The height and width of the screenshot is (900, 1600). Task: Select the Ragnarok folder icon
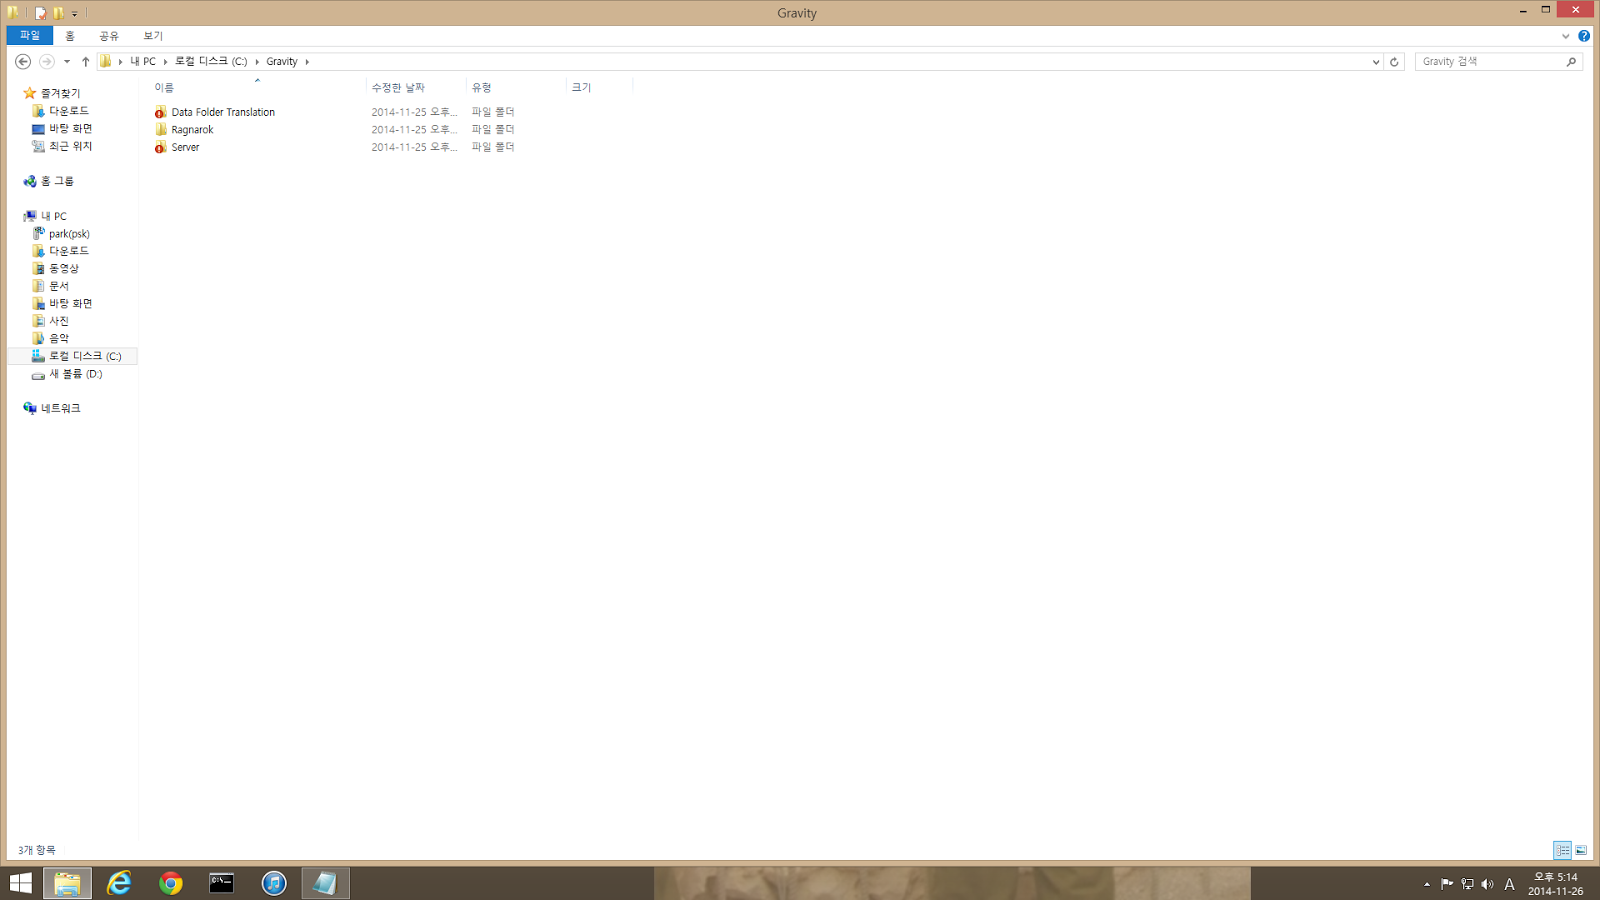coord(161,130)
